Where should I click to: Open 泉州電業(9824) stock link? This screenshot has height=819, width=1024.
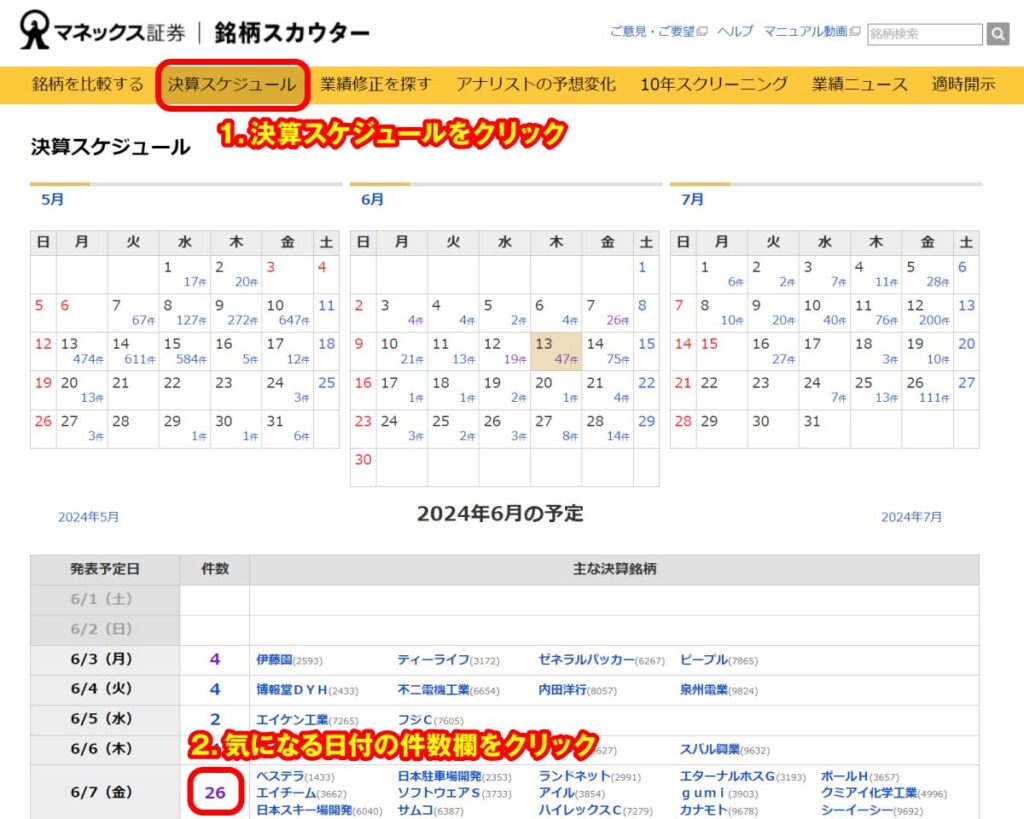[718, 690]
